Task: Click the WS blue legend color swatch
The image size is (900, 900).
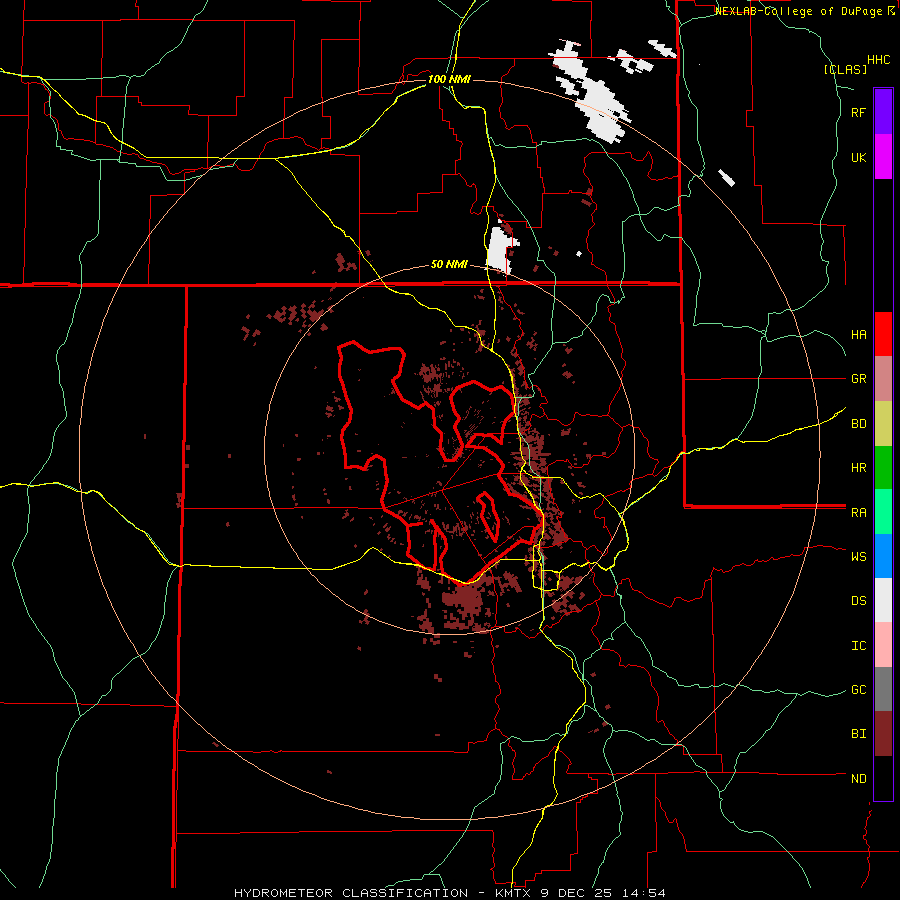Action: coord(883,556)
